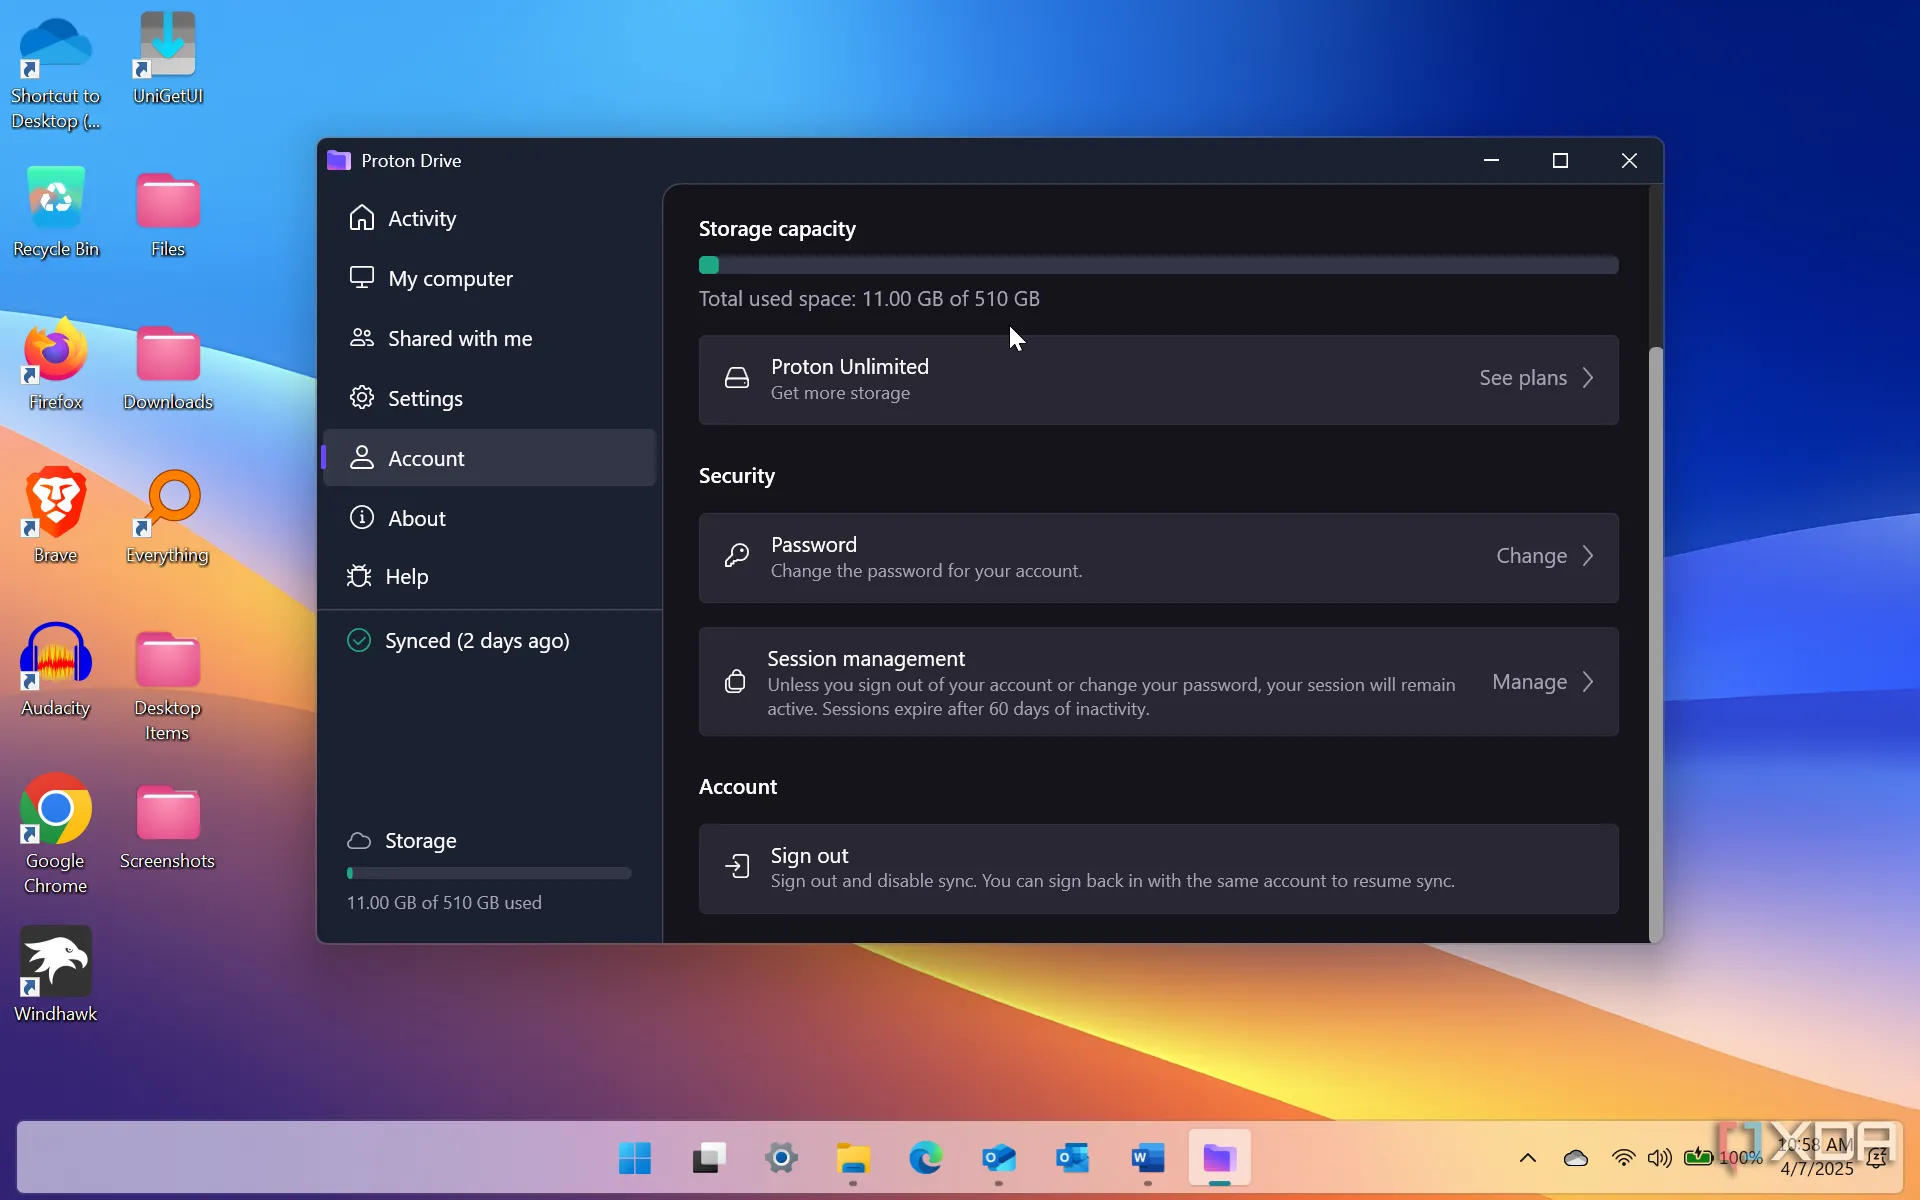Open the About page
Screen dimensions: 1920x1200
pos(489,518)
